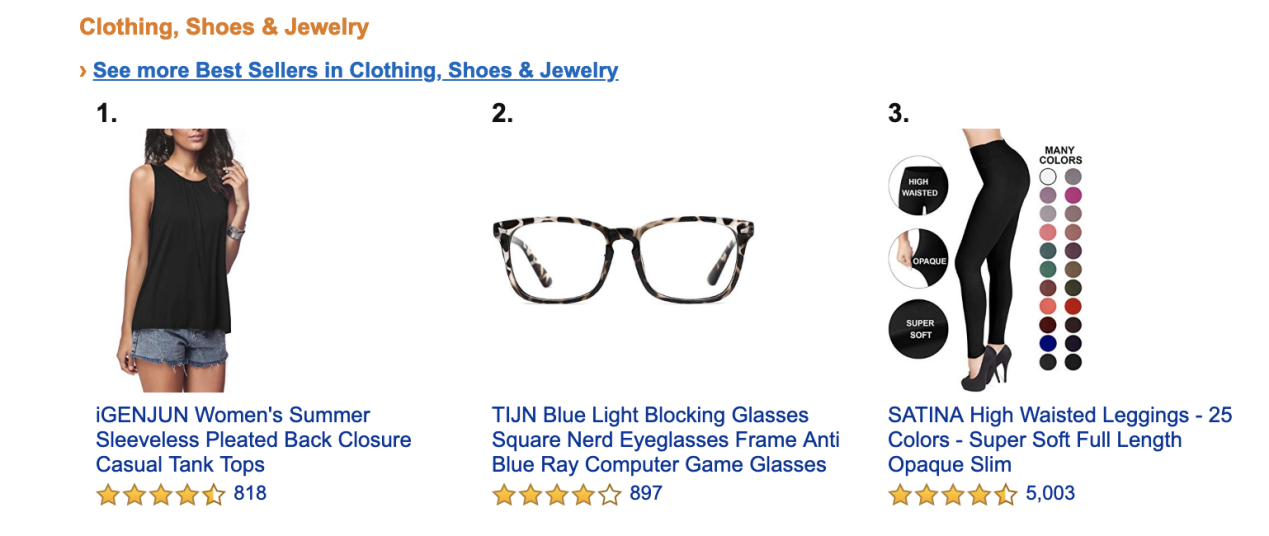Viewport: 1269px width, 536px height.
Task: Click star rating for SATINA leggings
Action: (x=952, y=494)
